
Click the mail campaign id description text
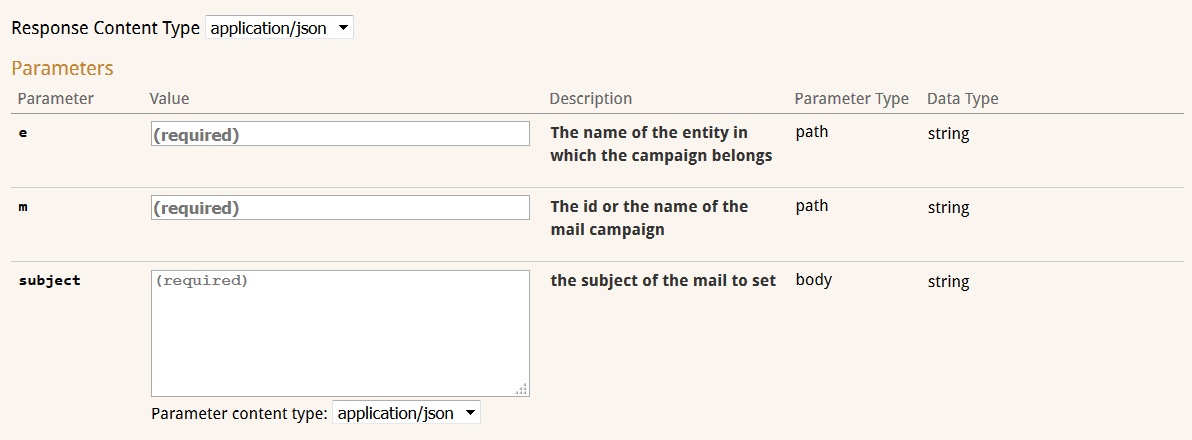click(x=649, y=218)
